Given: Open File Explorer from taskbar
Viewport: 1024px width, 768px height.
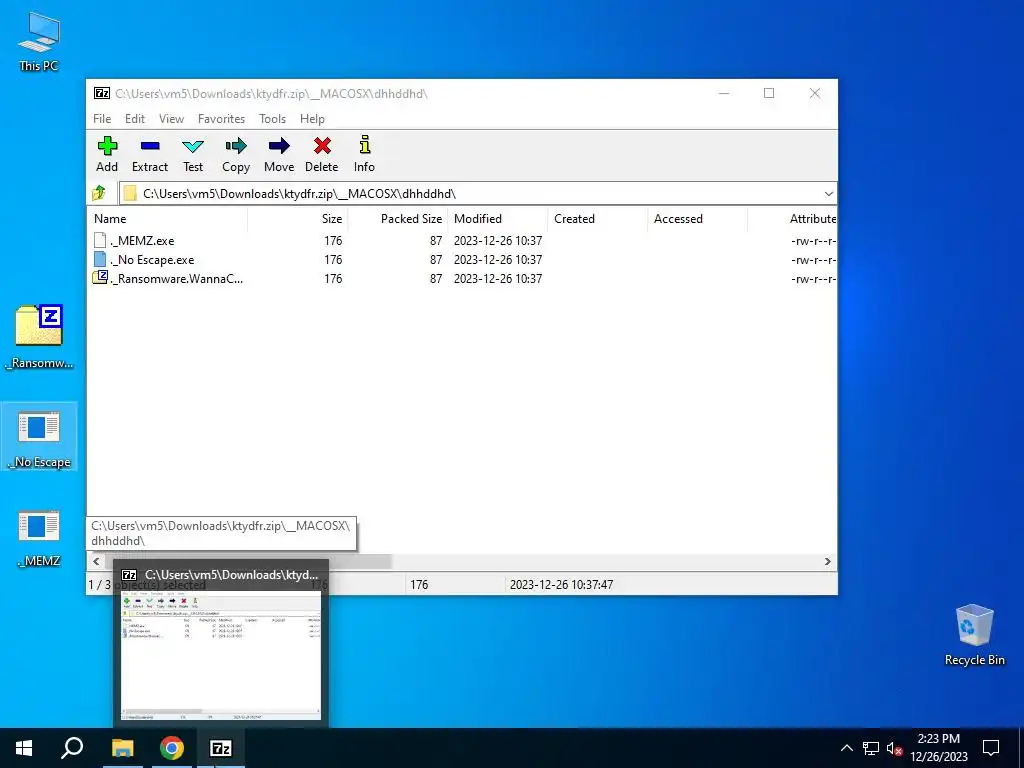Looking at the screenshot, I should tap(122, 748).
